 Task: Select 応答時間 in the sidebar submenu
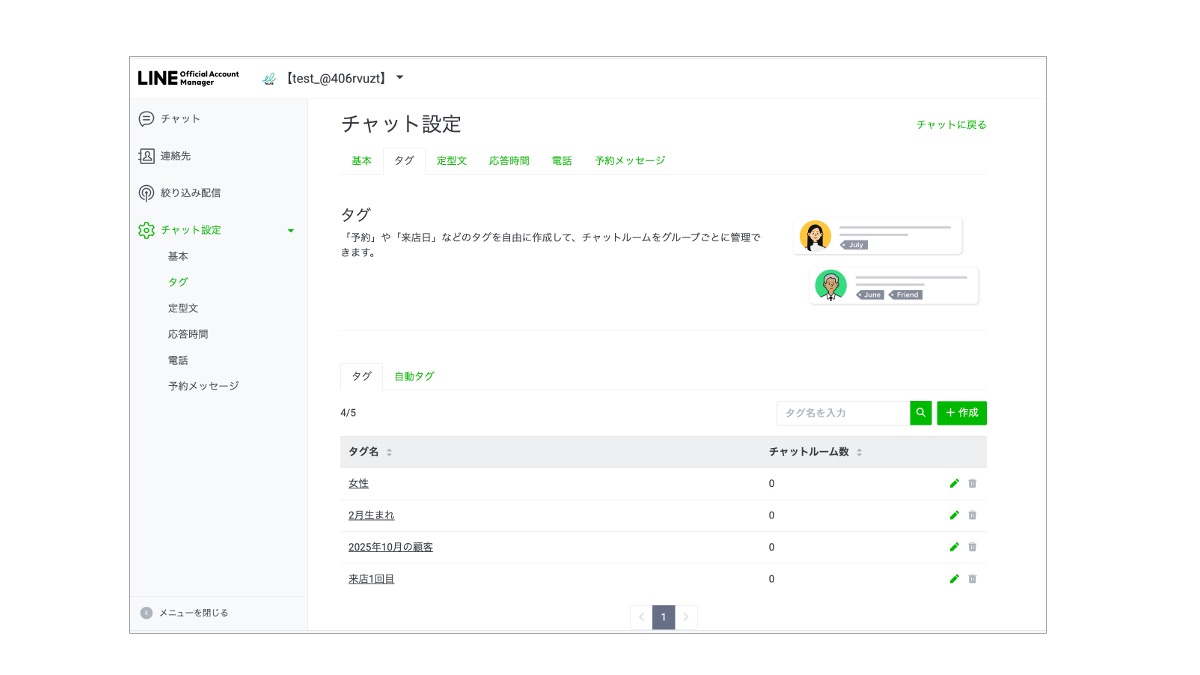(188, 334)
